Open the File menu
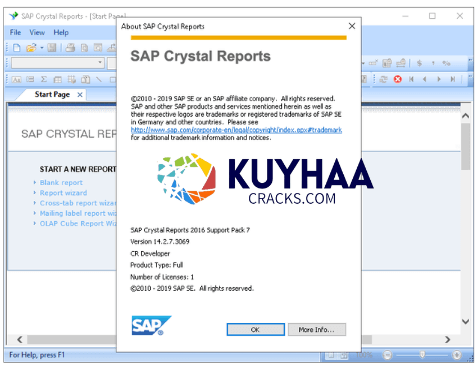 (x=15, y=32)
